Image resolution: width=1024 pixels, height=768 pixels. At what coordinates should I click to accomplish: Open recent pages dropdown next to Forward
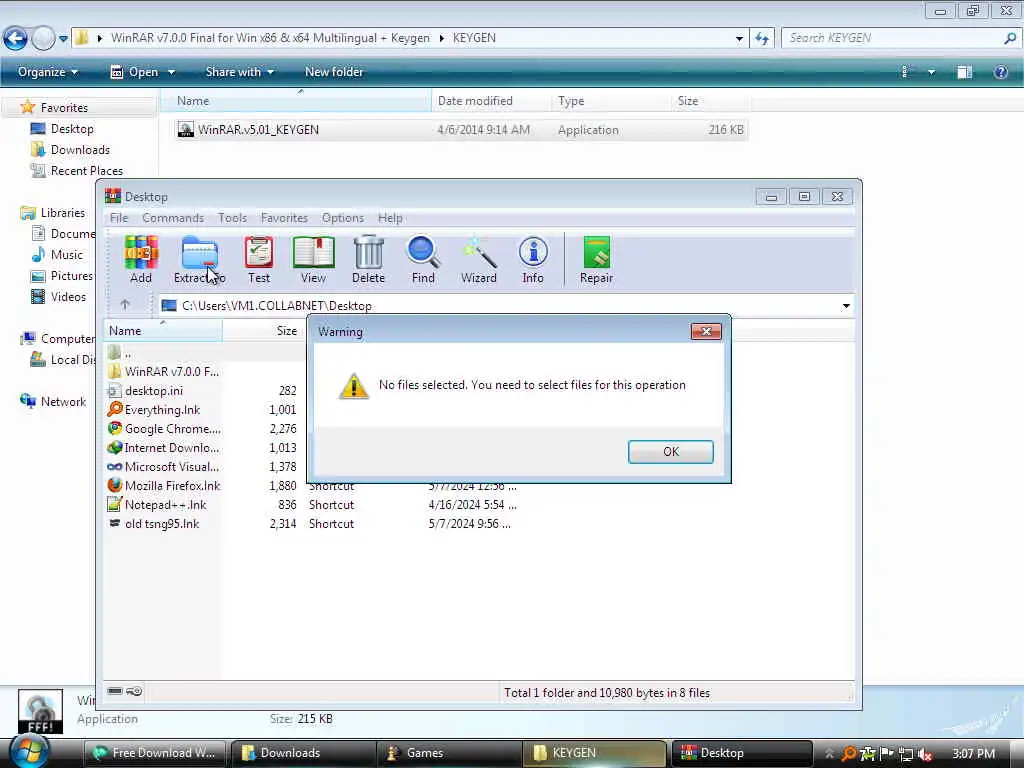coord(63,39)
